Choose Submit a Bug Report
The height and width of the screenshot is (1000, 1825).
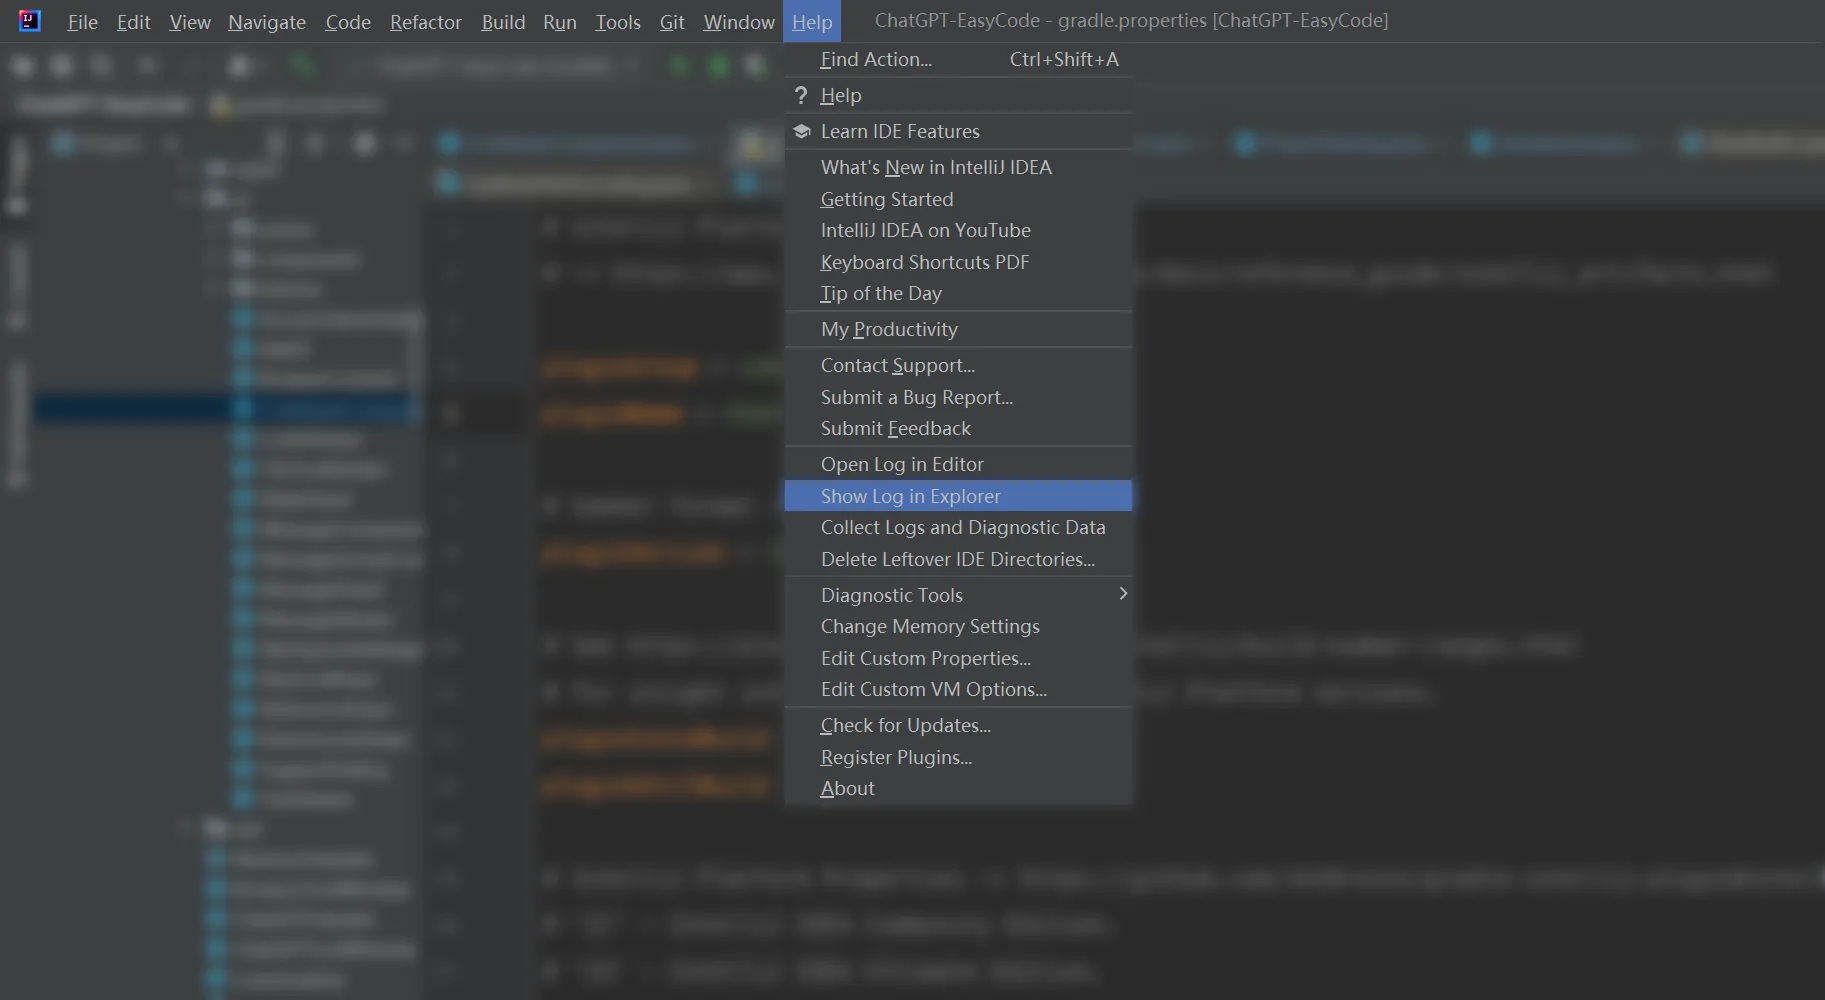tap(958, 397)
